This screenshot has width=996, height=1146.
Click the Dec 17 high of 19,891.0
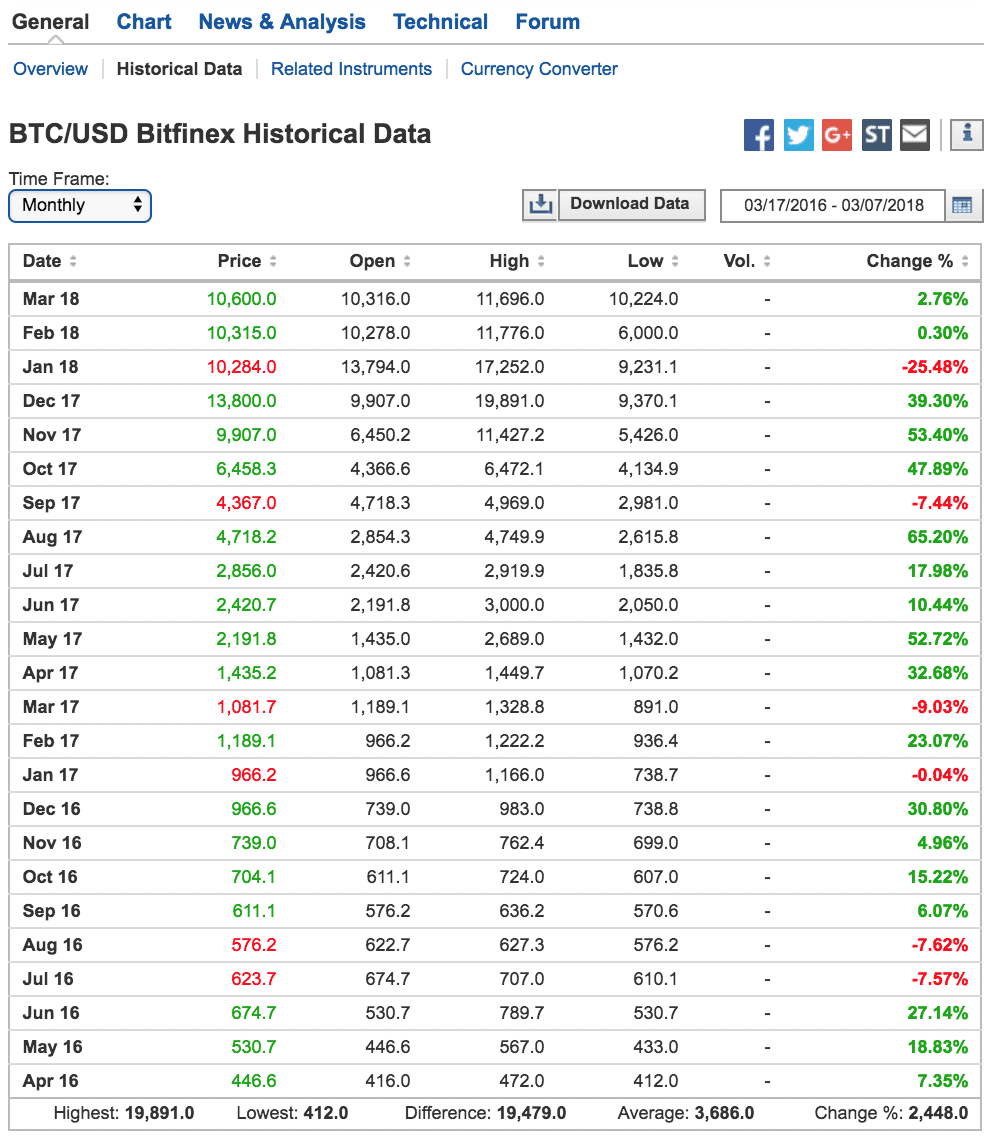point(510,401)
